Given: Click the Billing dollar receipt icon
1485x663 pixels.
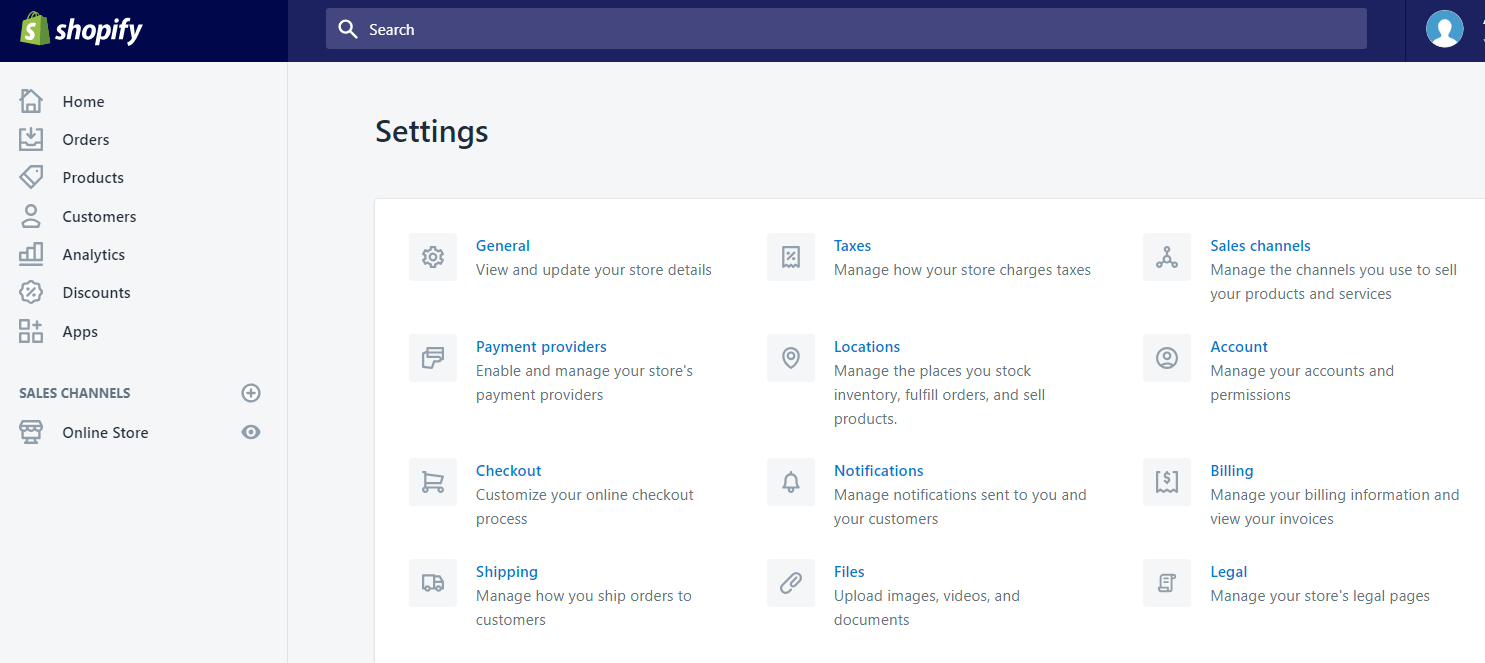Looking at the screenshot, I should tap(1167, 482).
